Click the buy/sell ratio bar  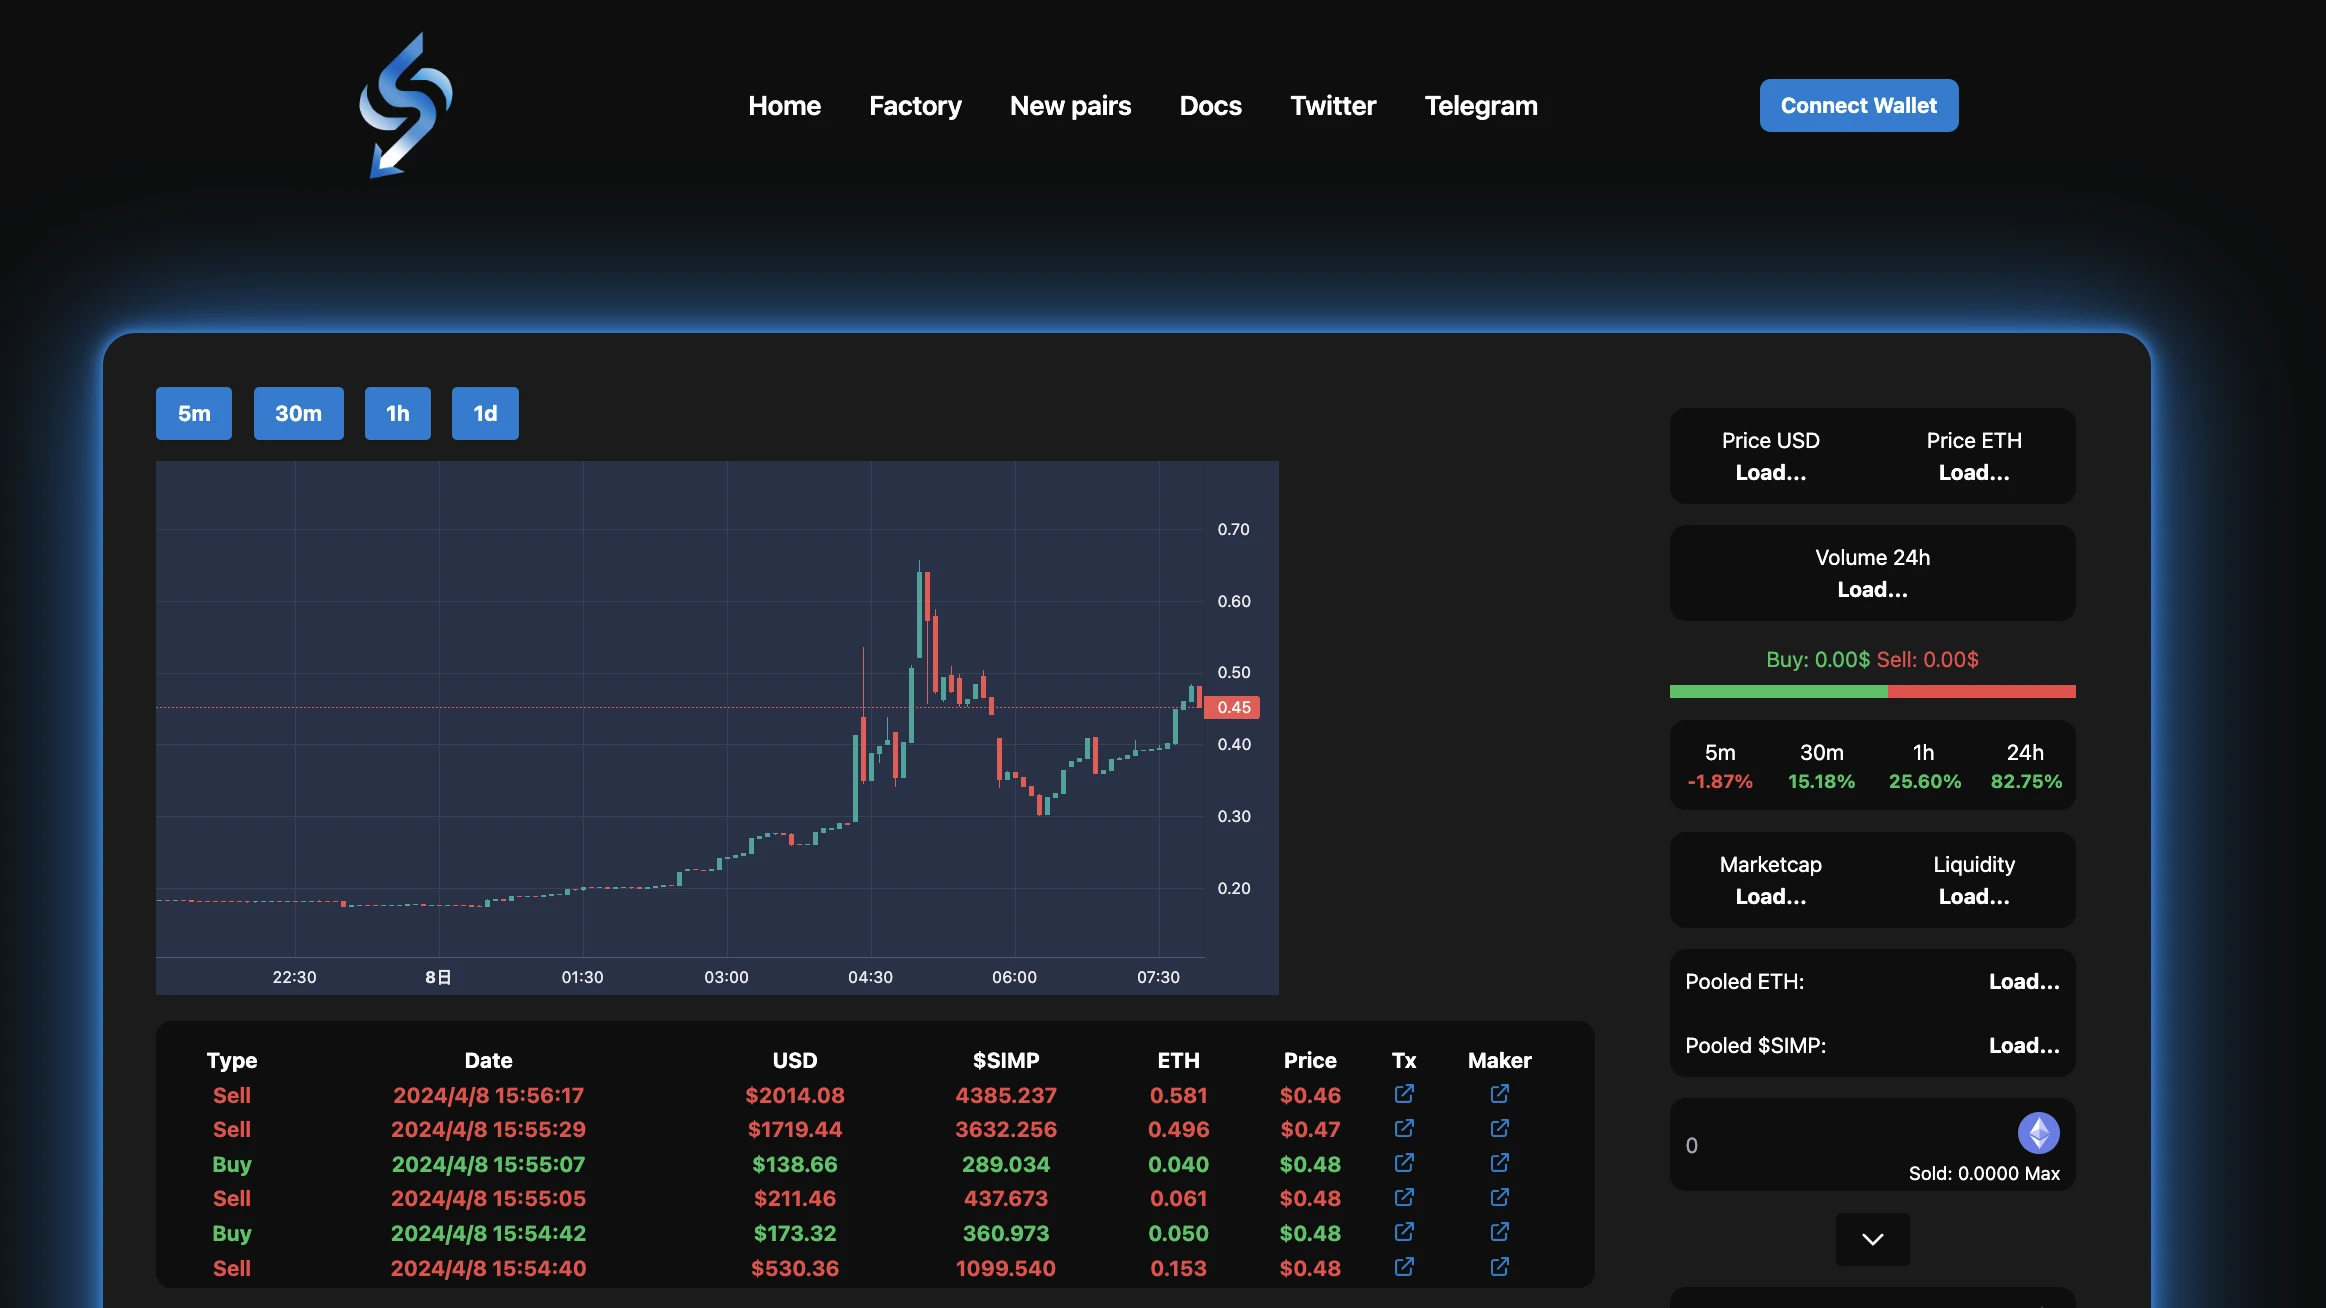tap(1872, 691)
